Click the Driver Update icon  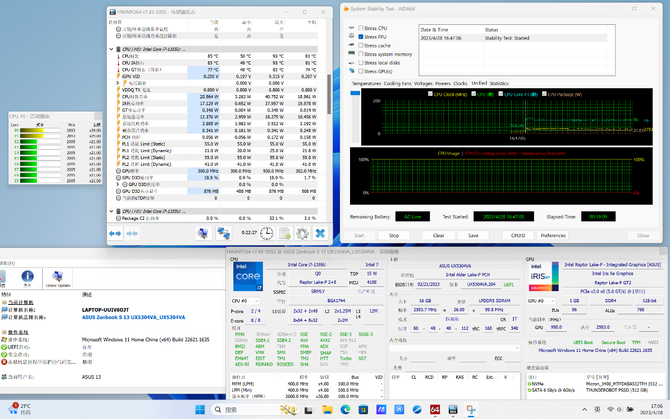point(57,278)
